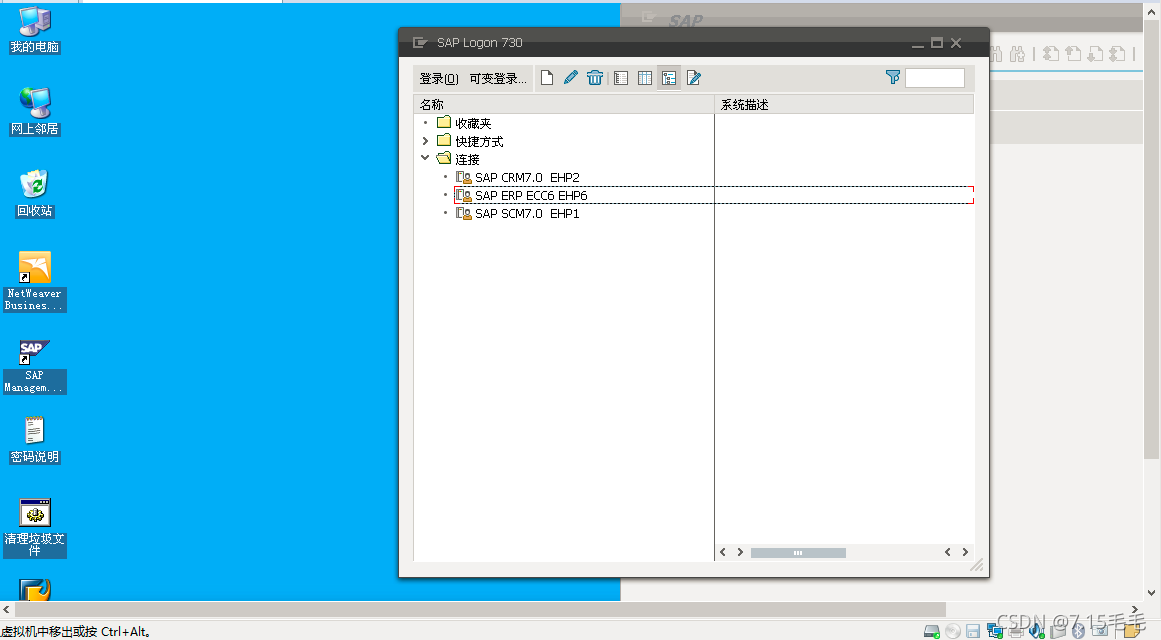
Task: Click the filter text input field
Action: point(935,78)
